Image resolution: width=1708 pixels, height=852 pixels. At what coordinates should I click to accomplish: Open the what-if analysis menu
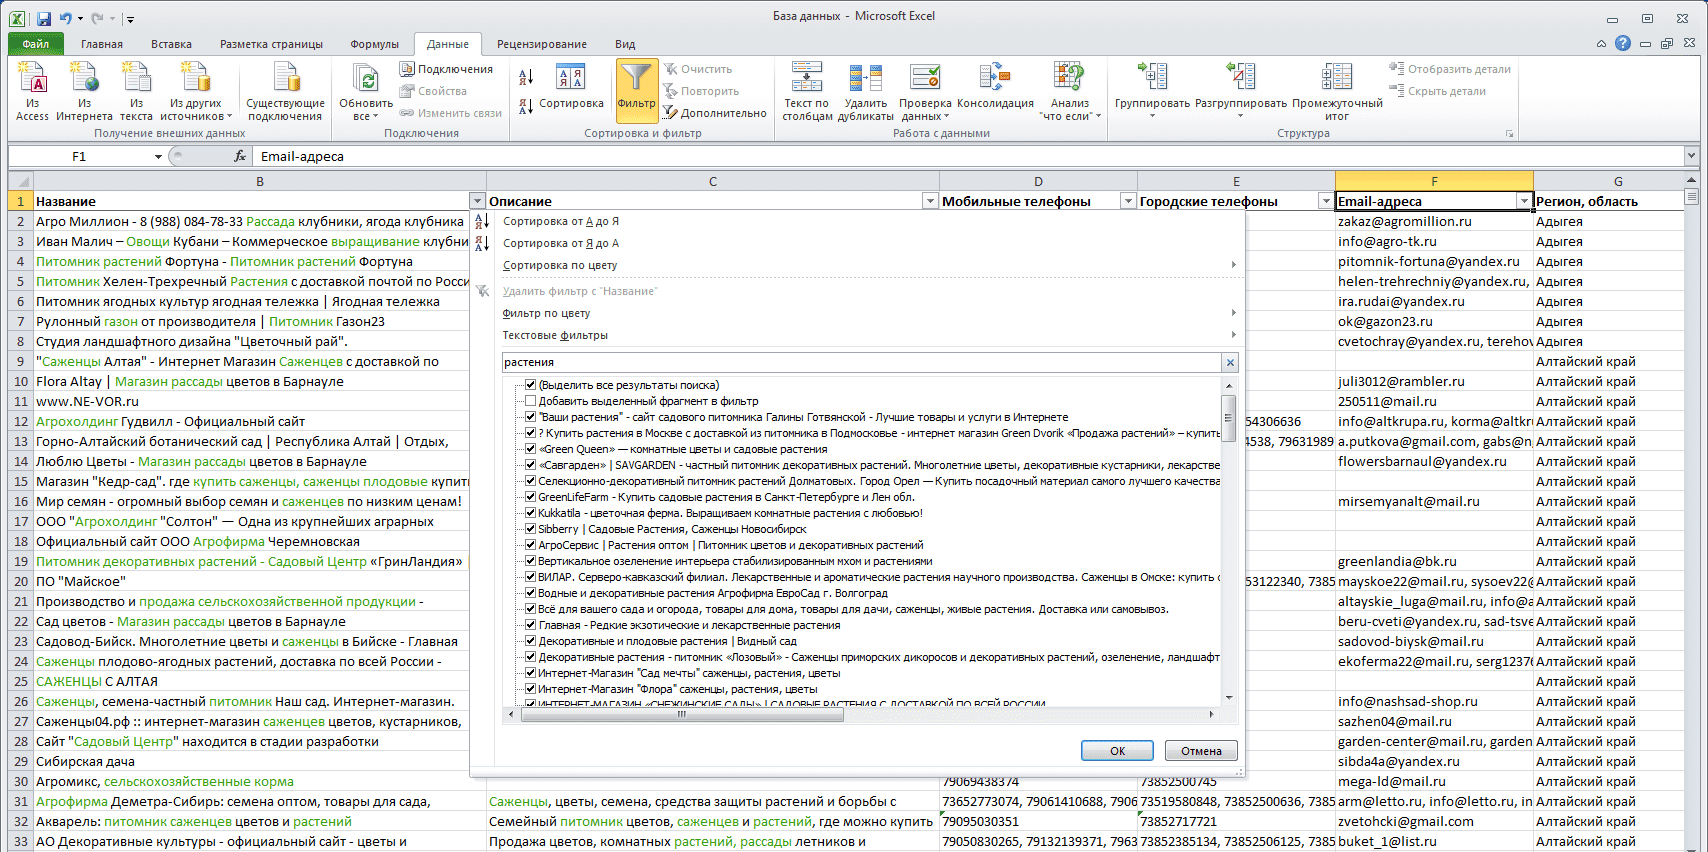(x=1070, y=92)
